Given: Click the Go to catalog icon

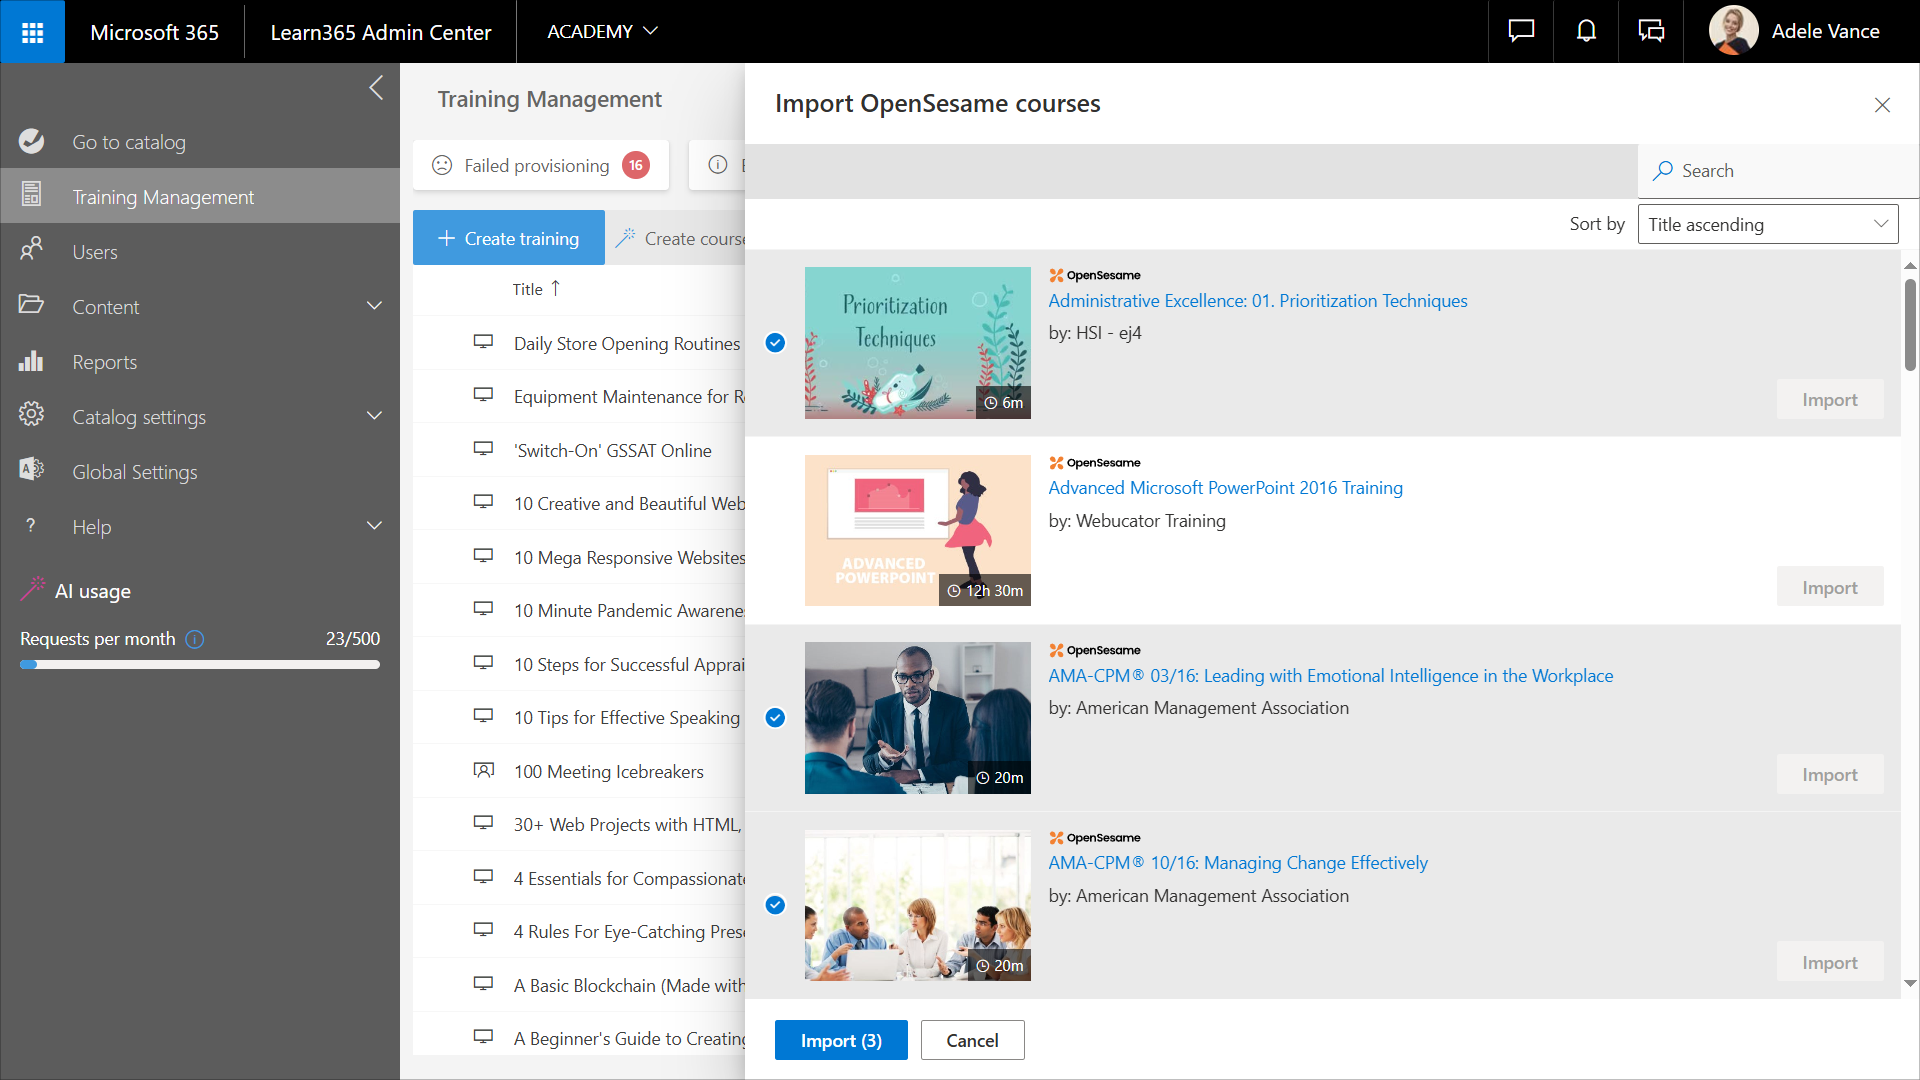Looking at the screenshot, I should point(31,141).
